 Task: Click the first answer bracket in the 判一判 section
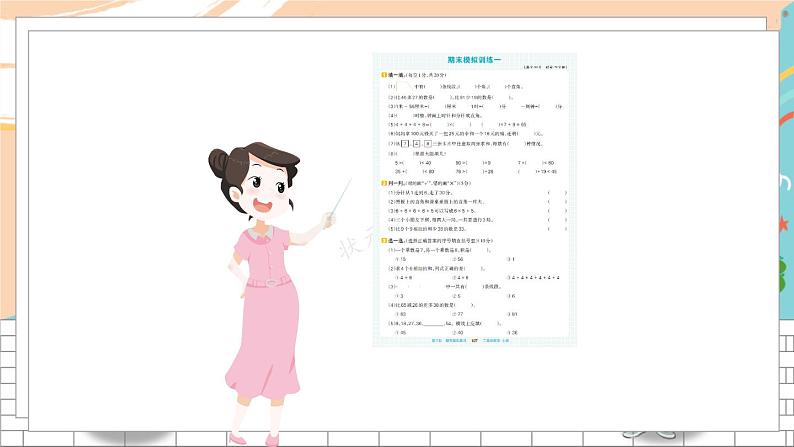pos(557,194)
